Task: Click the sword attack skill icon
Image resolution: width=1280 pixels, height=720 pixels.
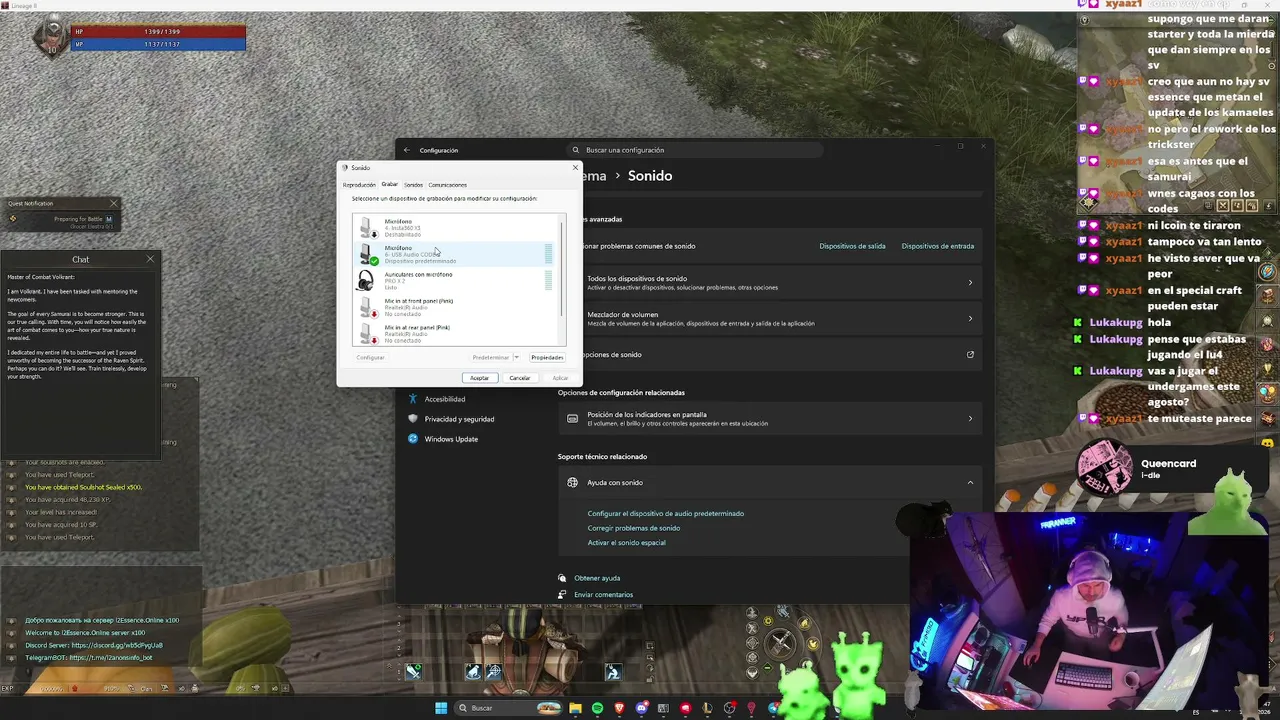Action: tap(414, 671)
